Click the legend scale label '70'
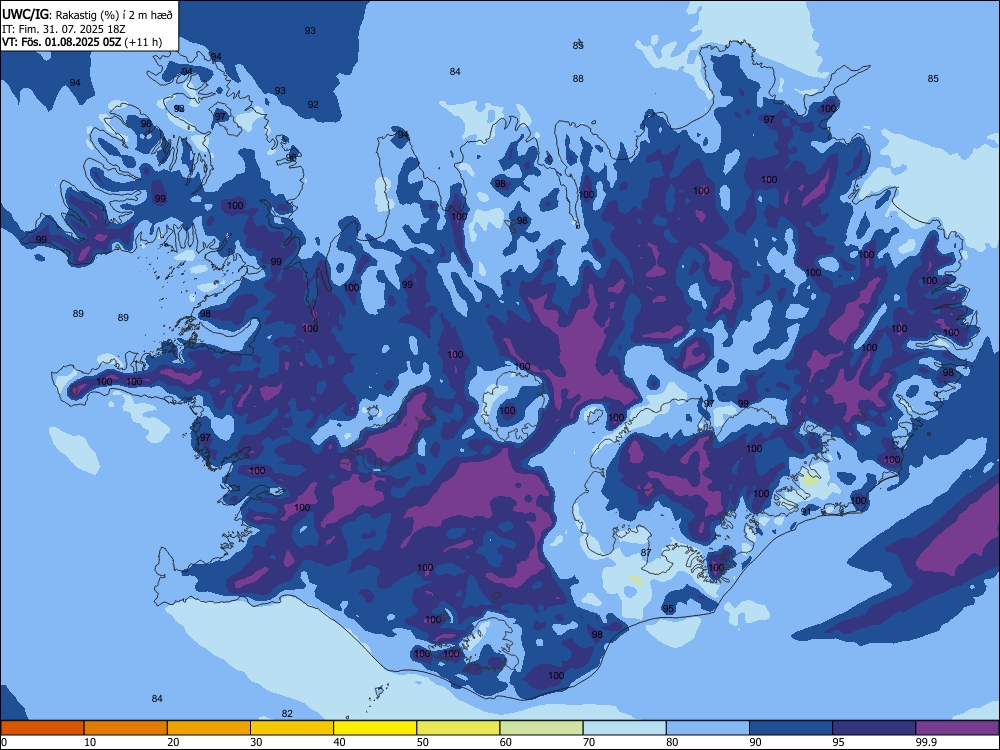1000x750 pixels. point(589,742)
